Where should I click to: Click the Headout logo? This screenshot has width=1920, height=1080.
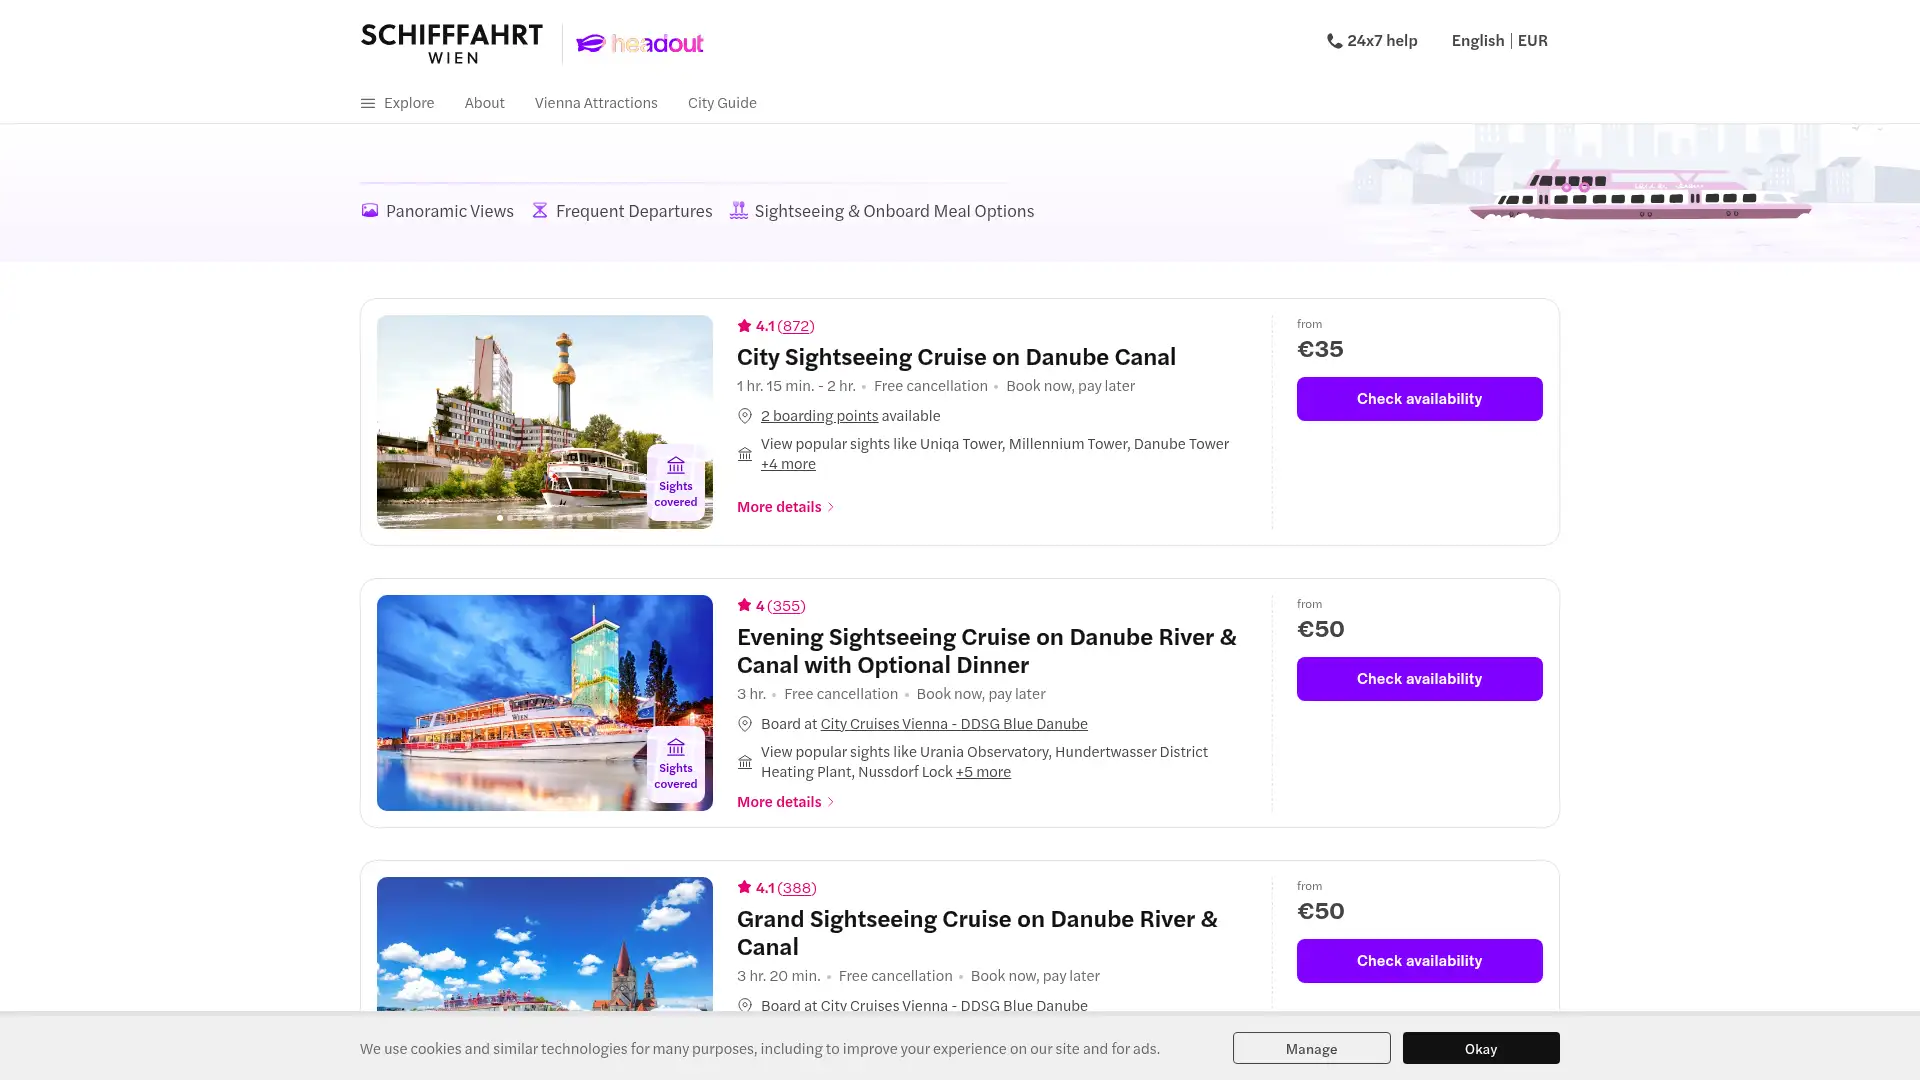click(x=640, y=43)
